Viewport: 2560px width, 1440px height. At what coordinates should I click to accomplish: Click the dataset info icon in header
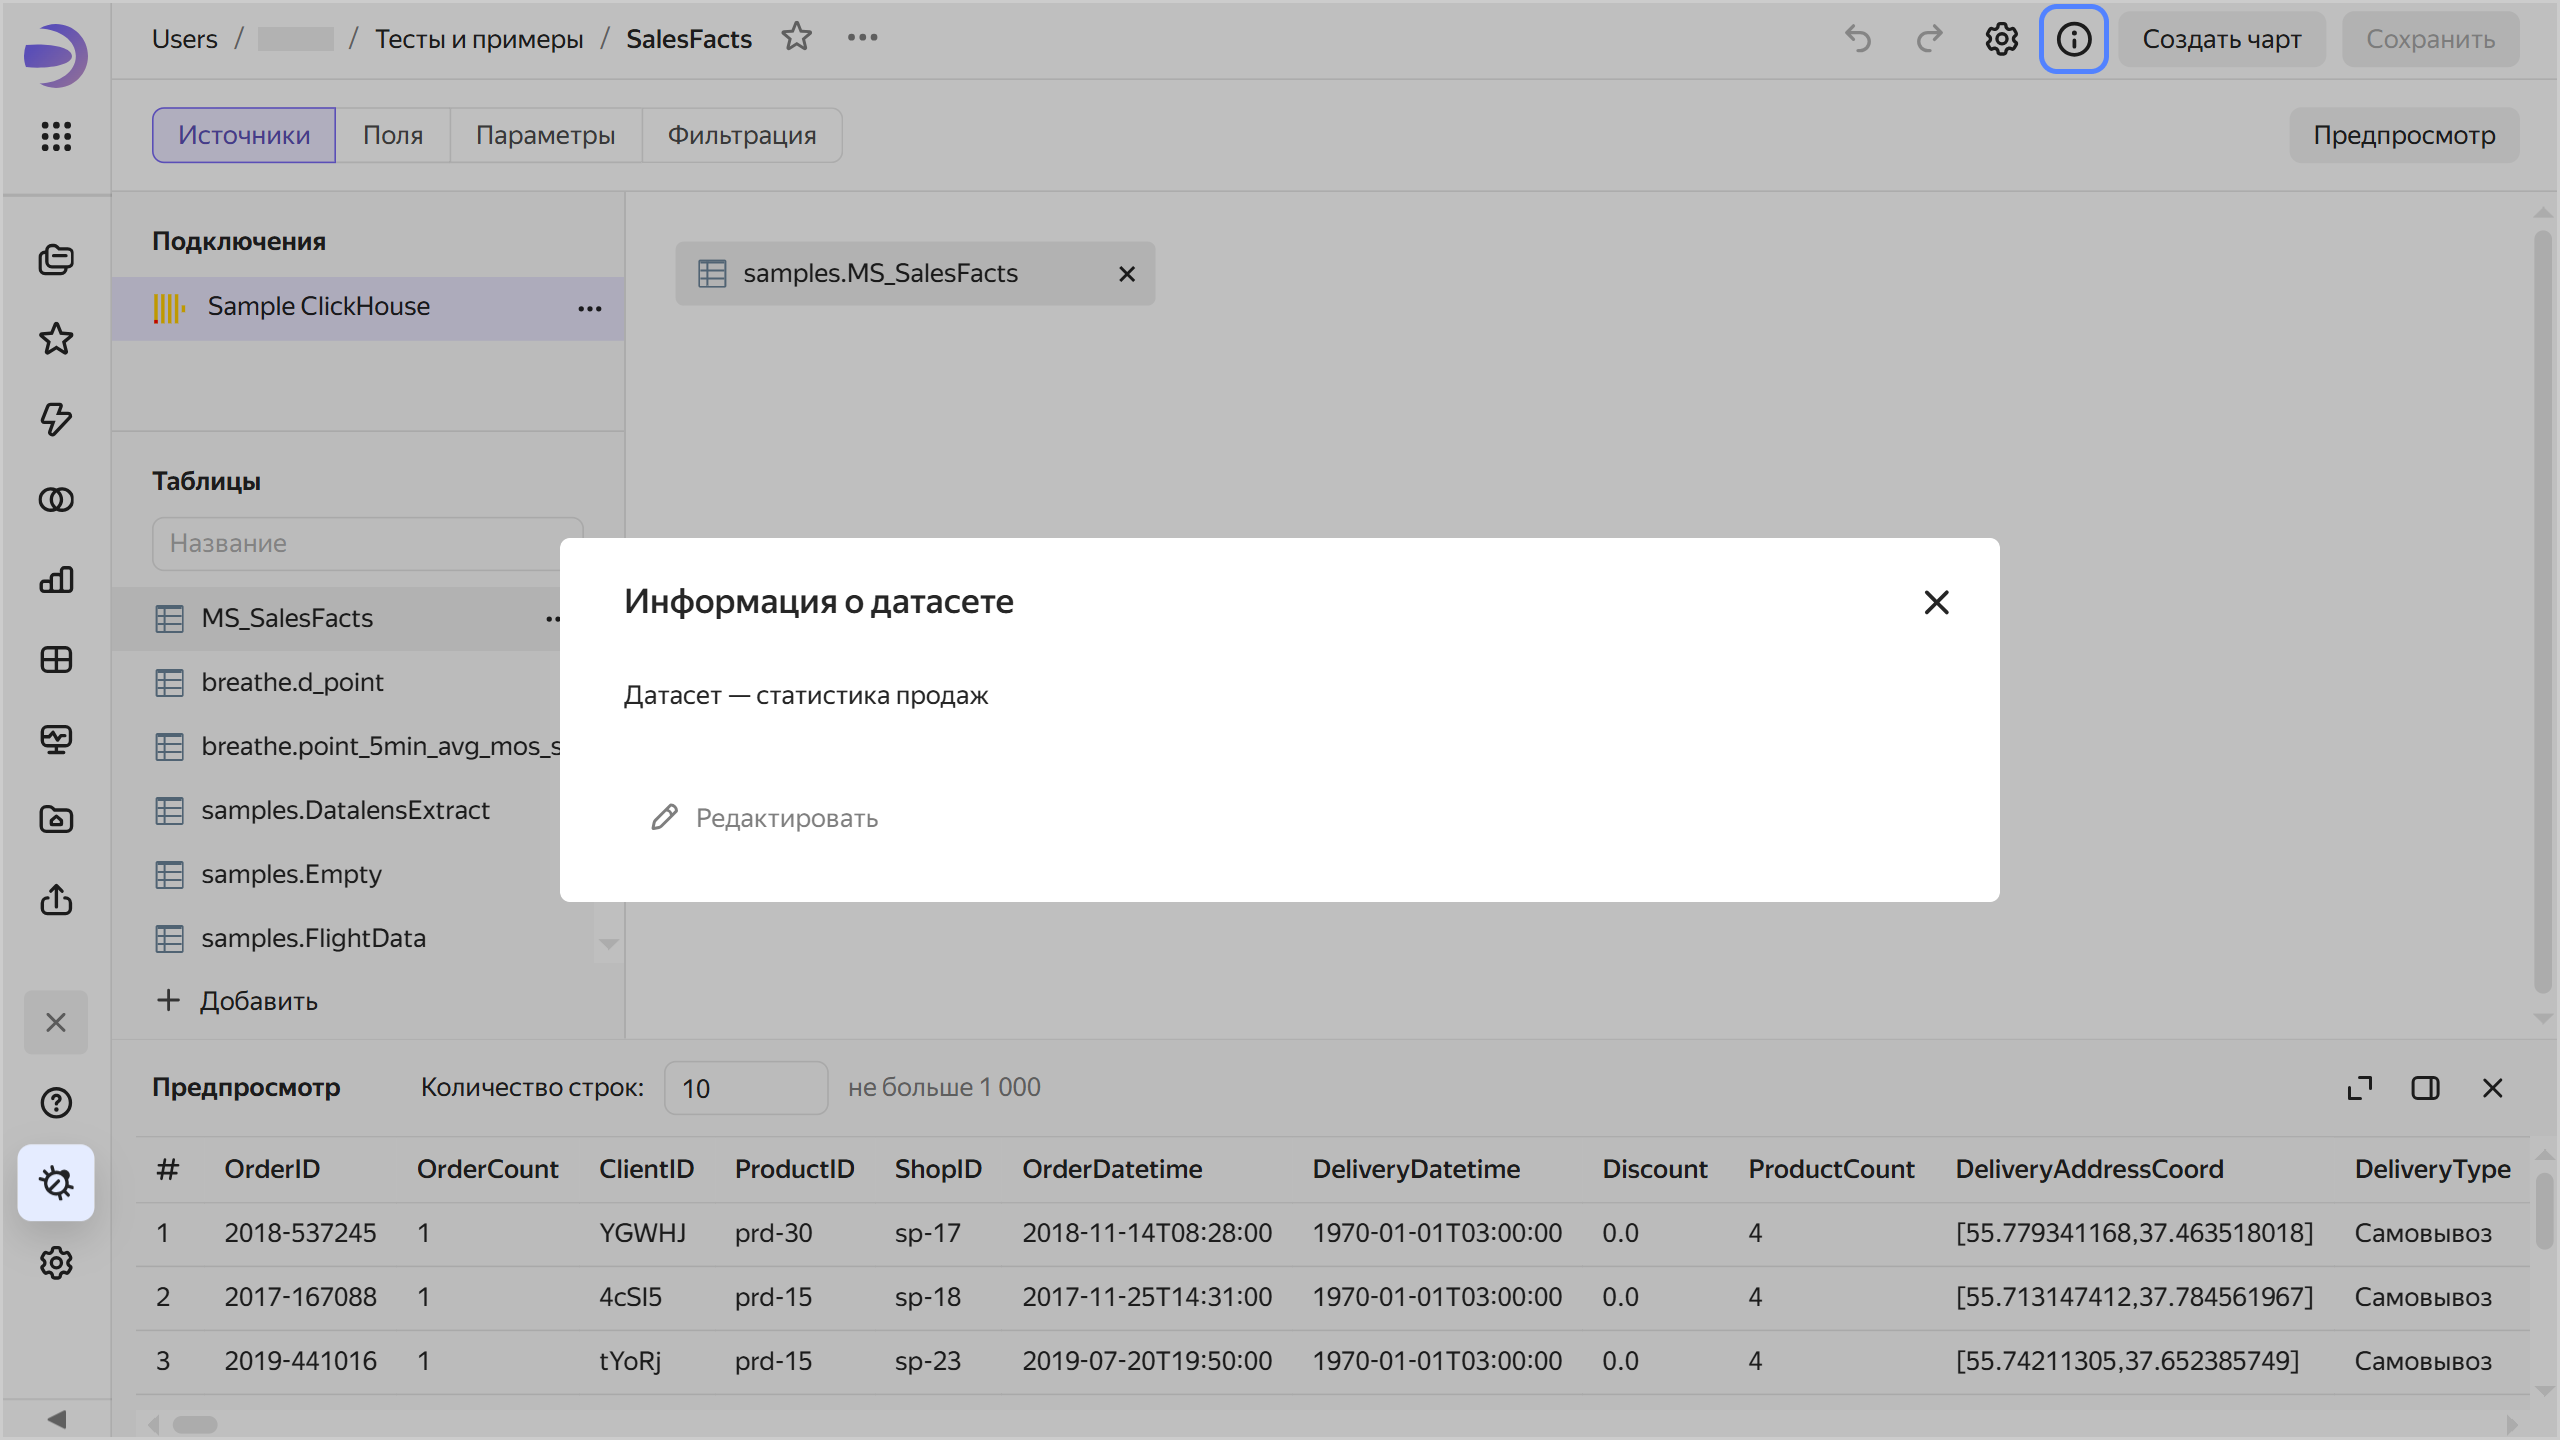coord(2073,39)
